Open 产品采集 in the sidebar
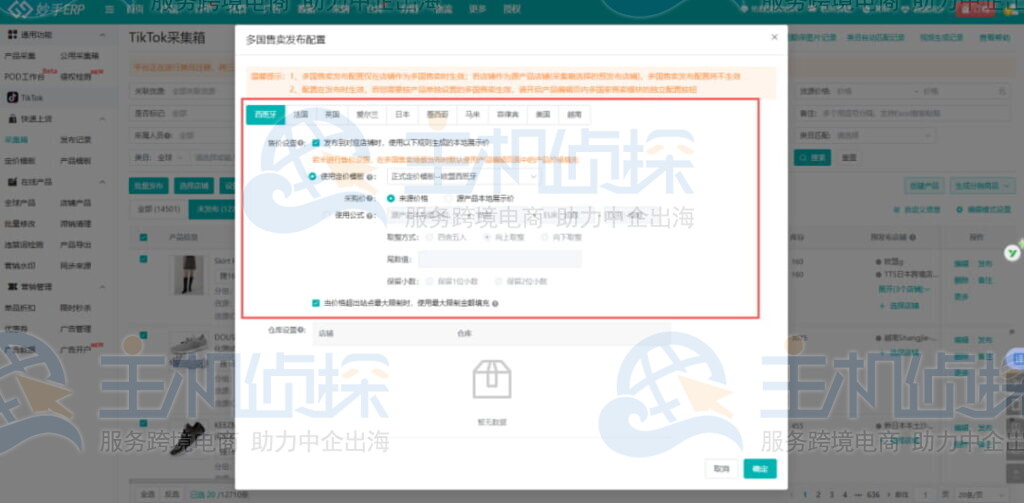This screenshot has width=1024, height=503. tap(20, 56)
